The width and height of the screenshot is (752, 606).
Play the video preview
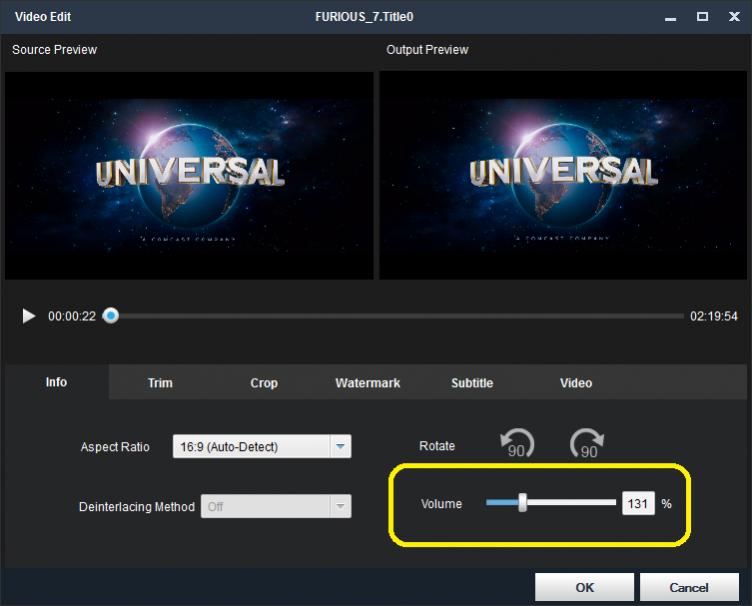point(29,316)
